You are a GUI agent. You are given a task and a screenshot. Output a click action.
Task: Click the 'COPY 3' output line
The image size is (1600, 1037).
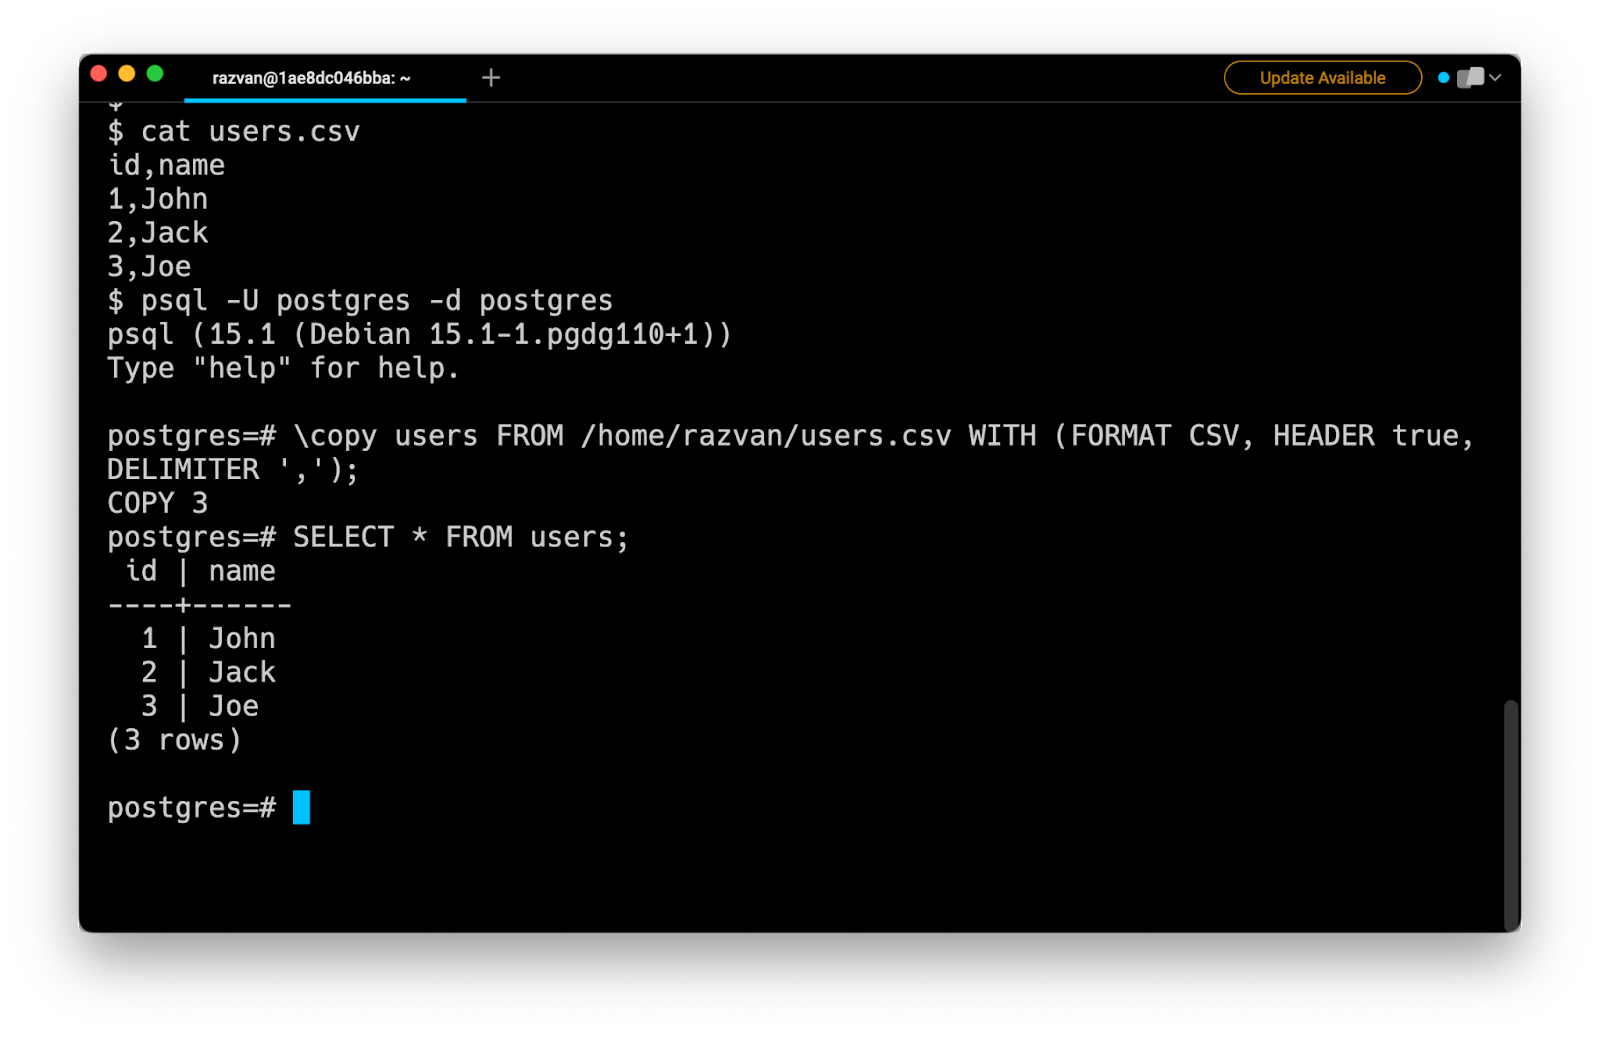[158, 503]
